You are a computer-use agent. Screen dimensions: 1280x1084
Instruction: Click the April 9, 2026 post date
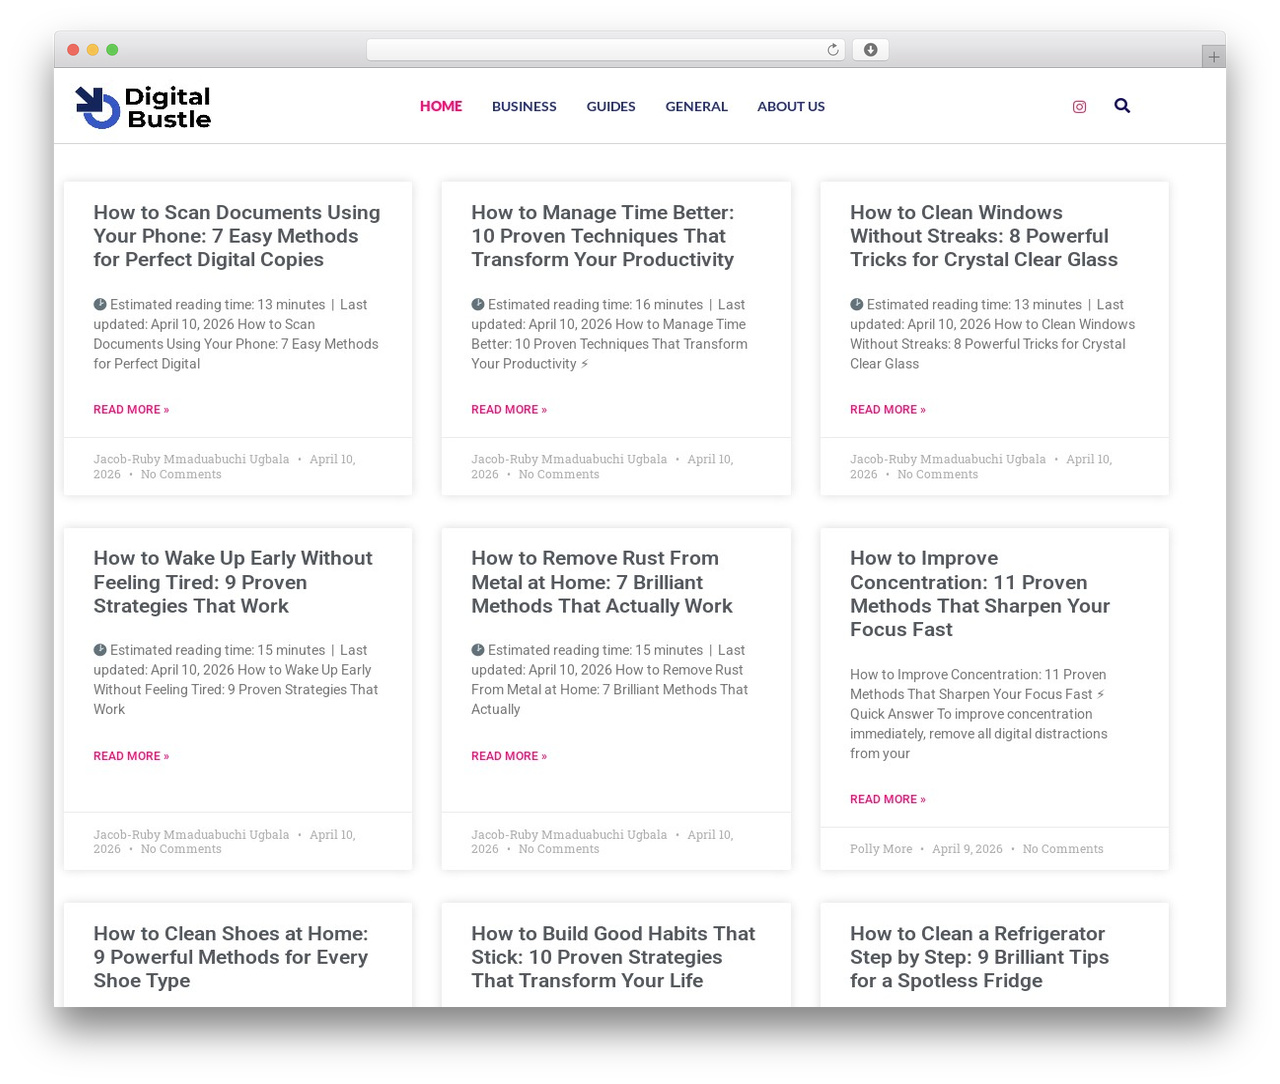[x=967, y=849]
